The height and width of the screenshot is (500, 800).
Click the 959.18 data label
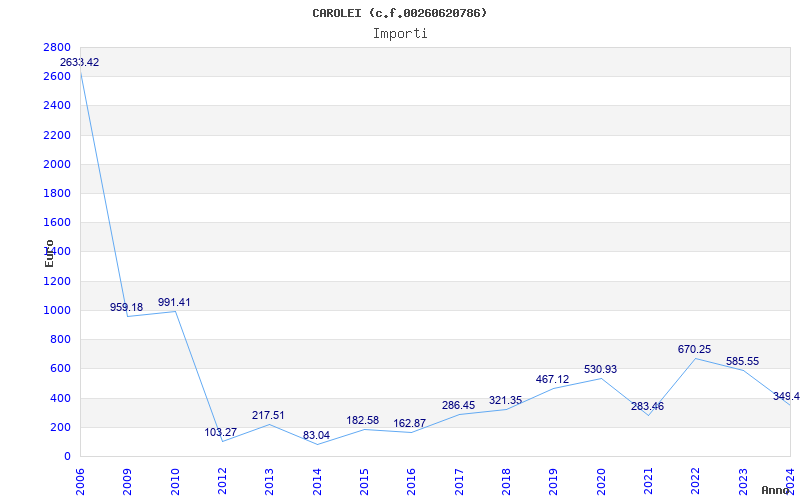(x=127, y=308)
